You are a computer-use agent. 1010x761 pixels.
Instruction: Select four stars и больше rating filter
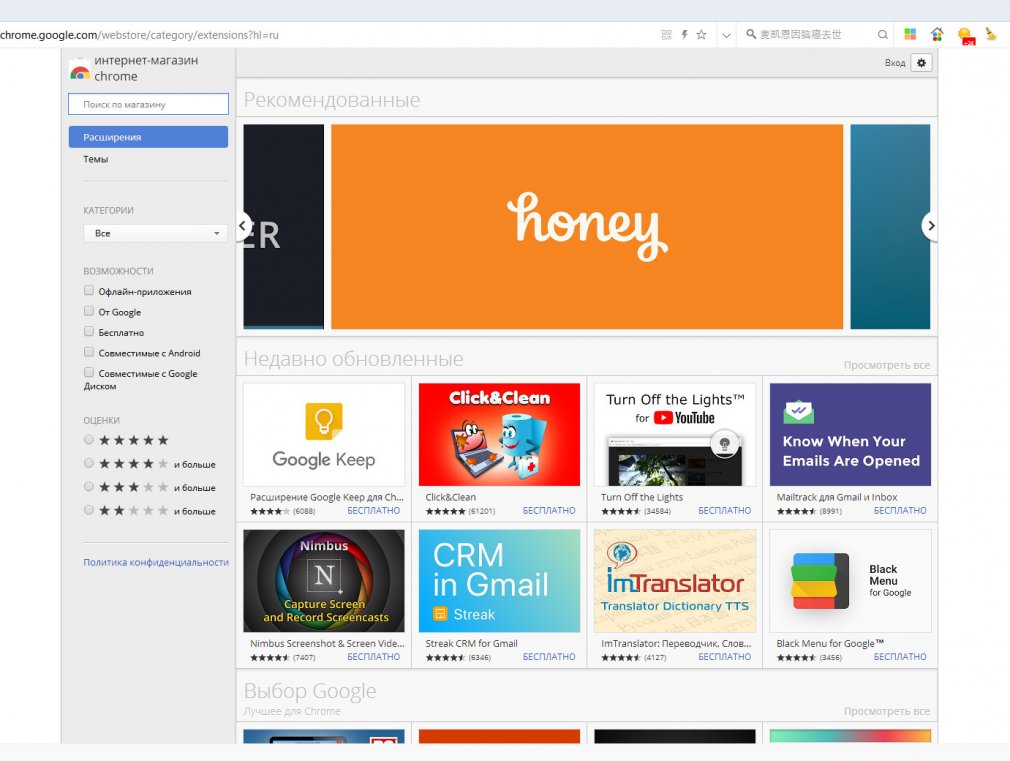[89, 463]
